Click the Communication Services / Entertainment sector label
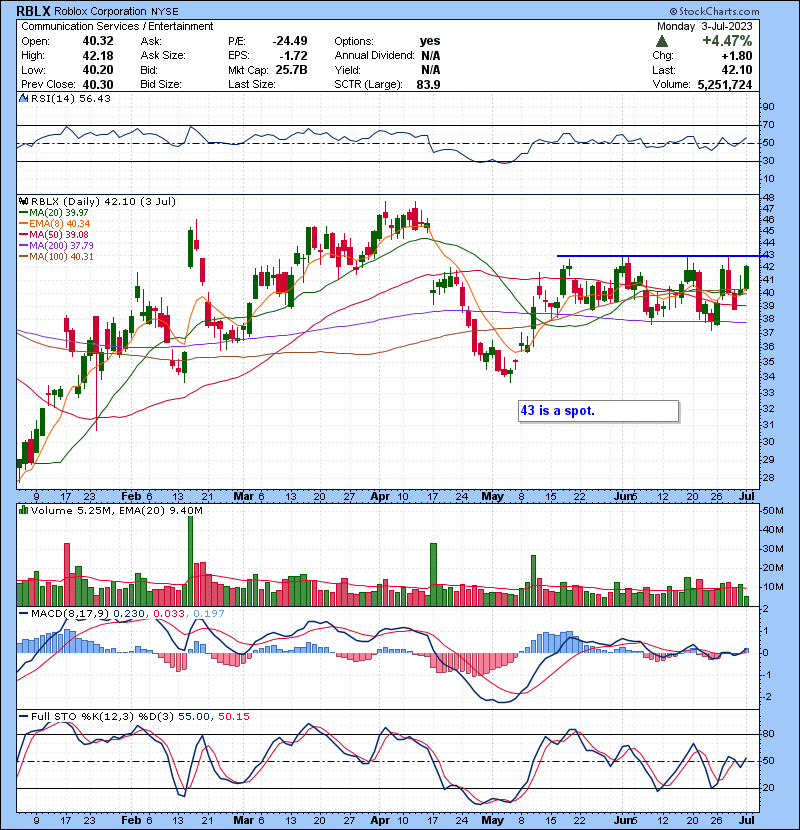 (117, 25)
